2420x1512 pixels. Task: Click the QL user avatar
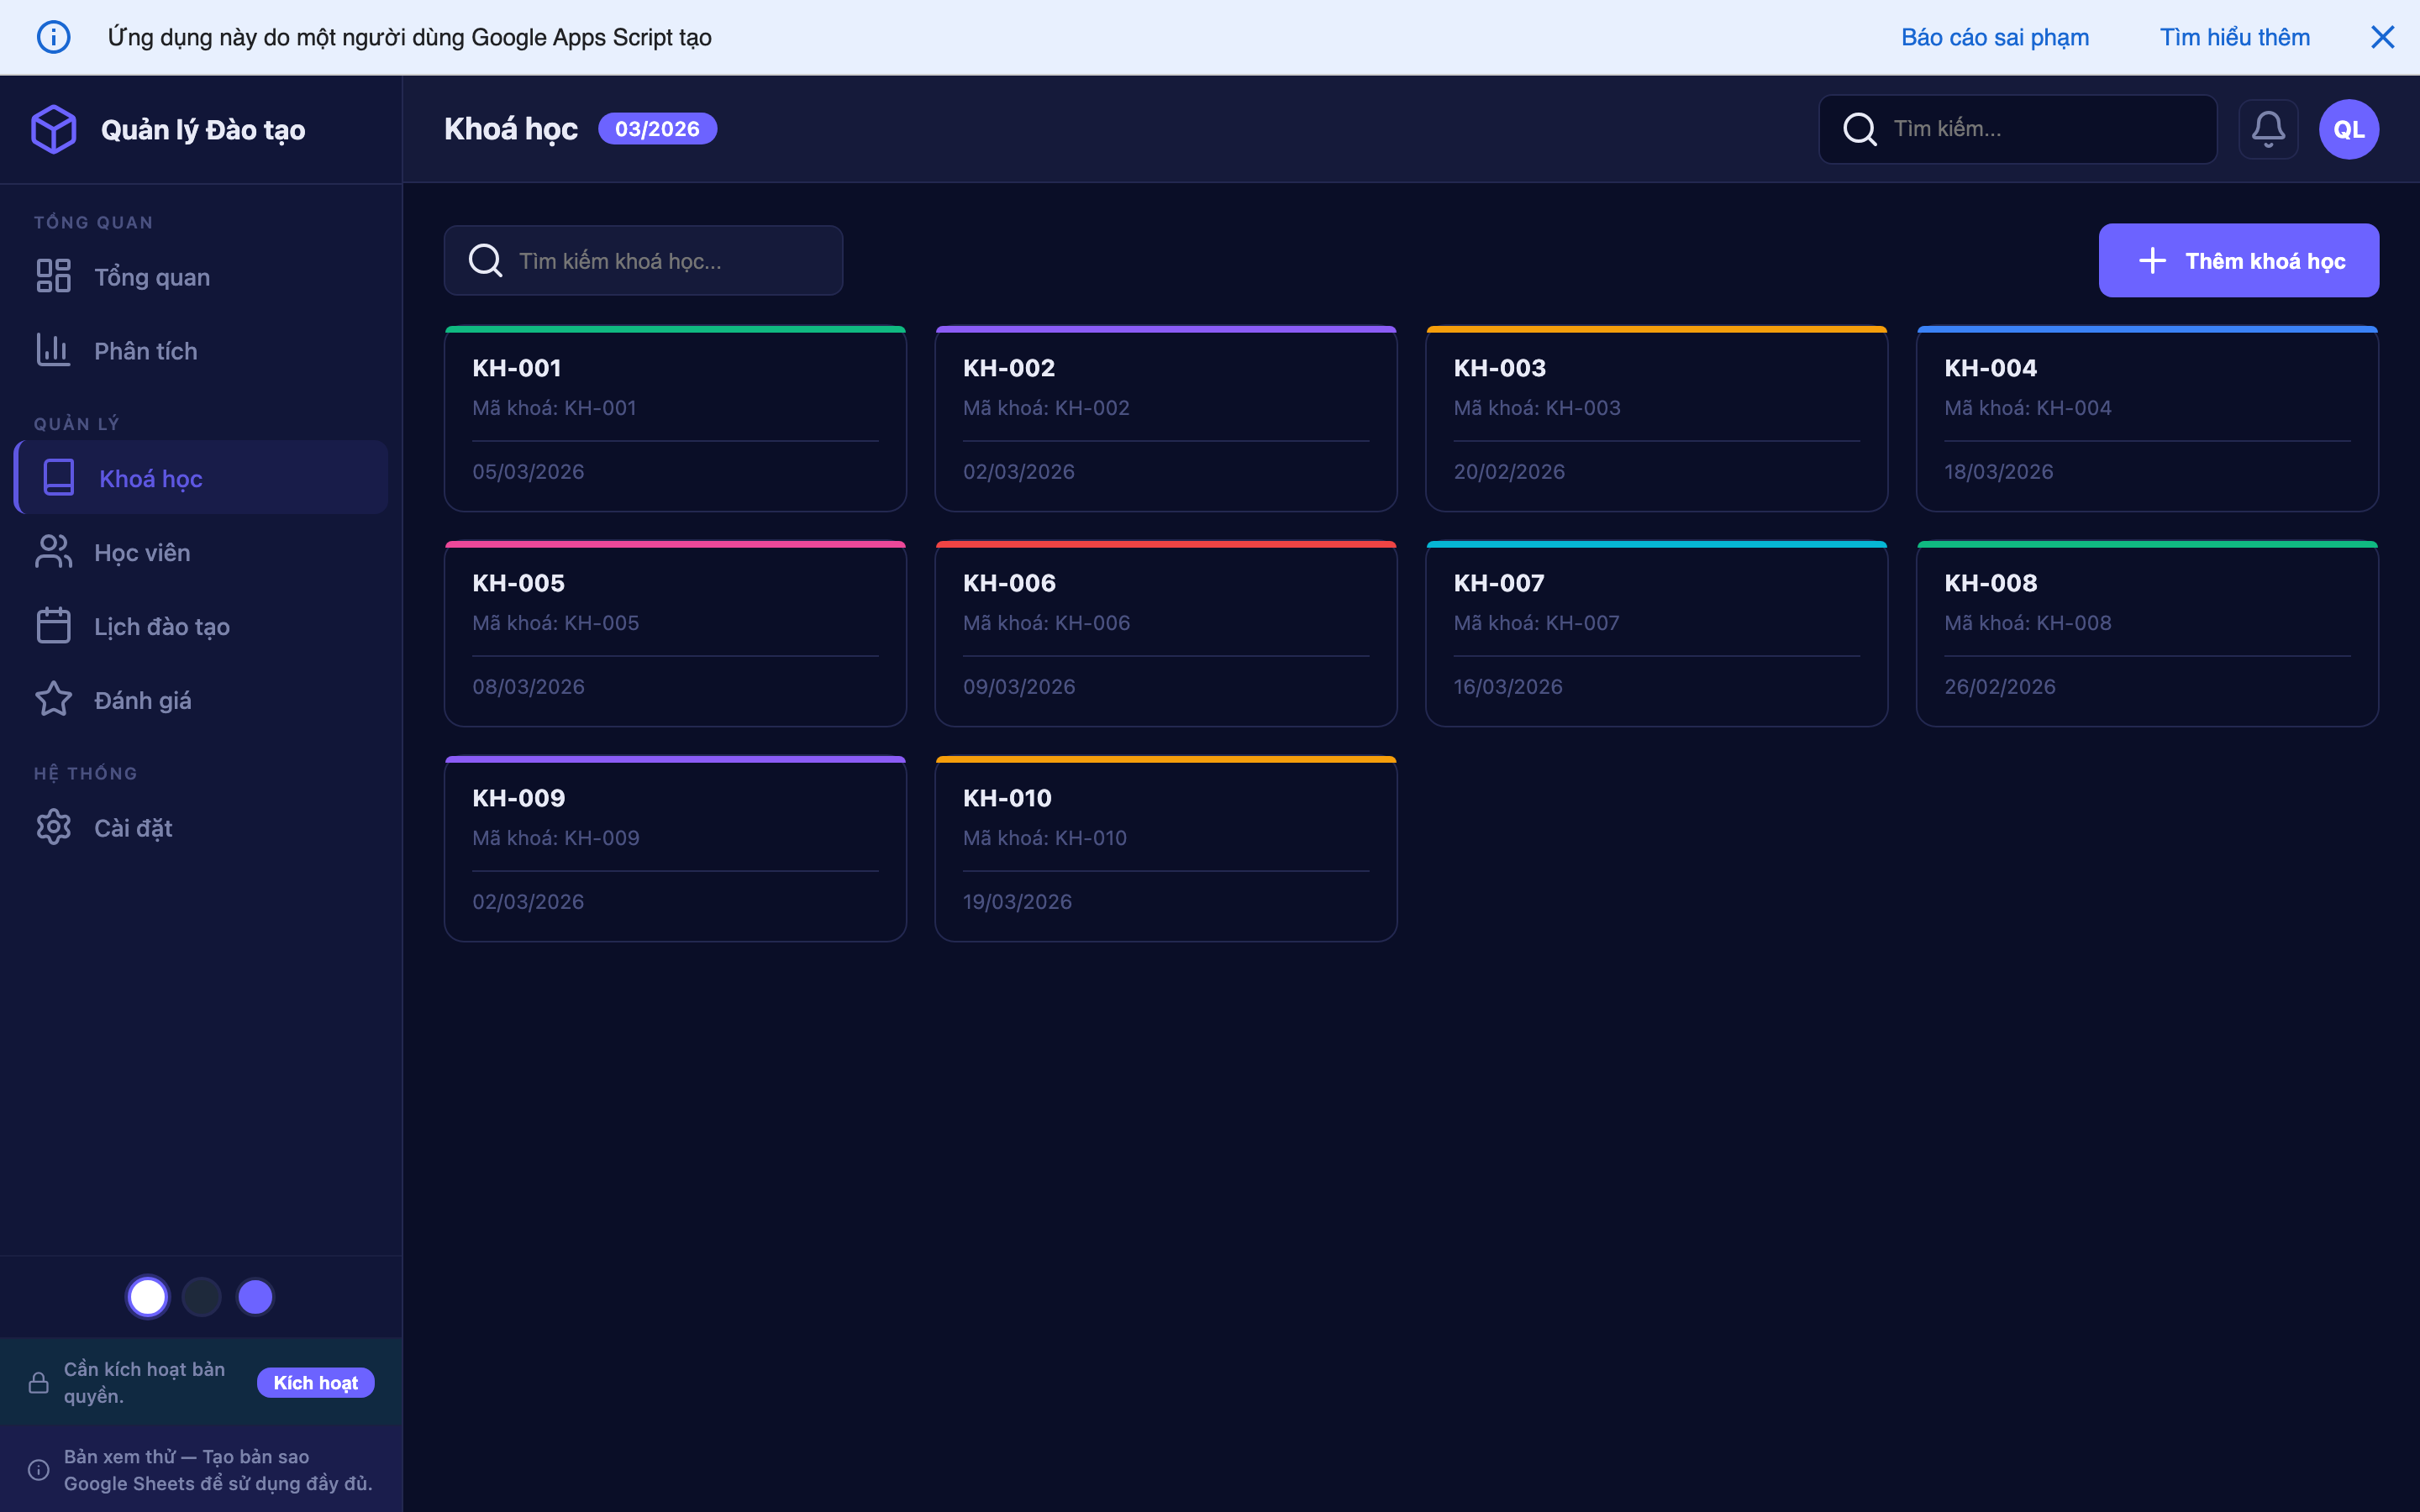(2348, 129)
